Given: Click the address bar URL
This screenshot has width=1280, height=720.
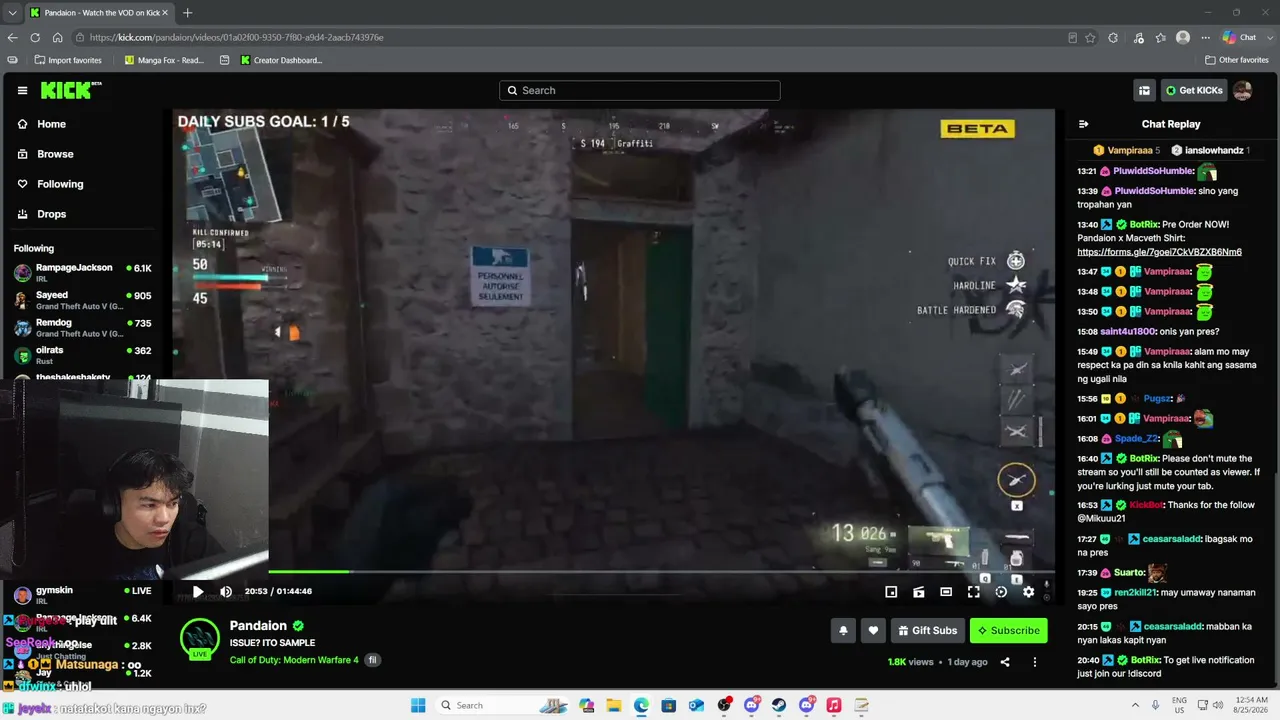Looking at the screenshot, I should point(236,37).
